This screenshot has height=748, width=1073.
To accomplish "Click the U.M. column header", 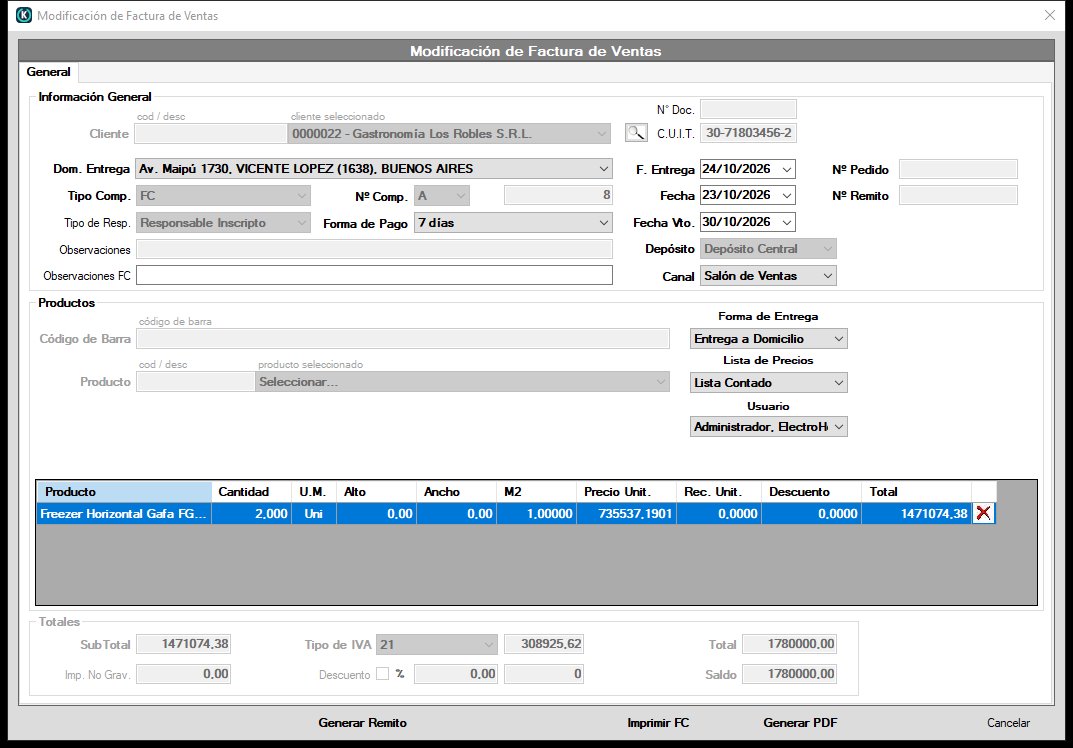I will [x=314, y=491].
